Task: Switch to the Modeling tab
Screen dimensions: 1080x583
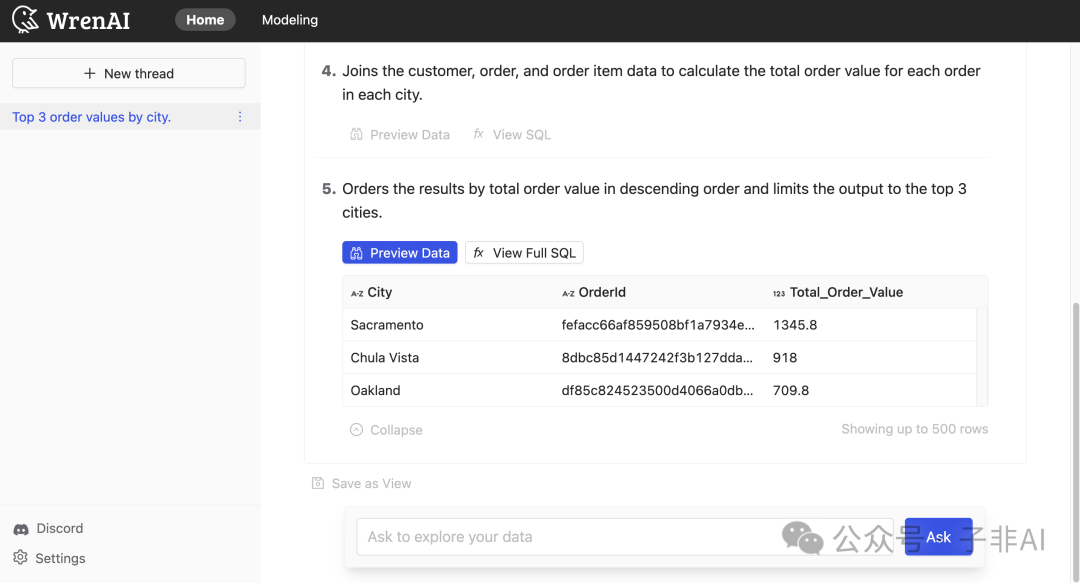Action: [290, 20]
